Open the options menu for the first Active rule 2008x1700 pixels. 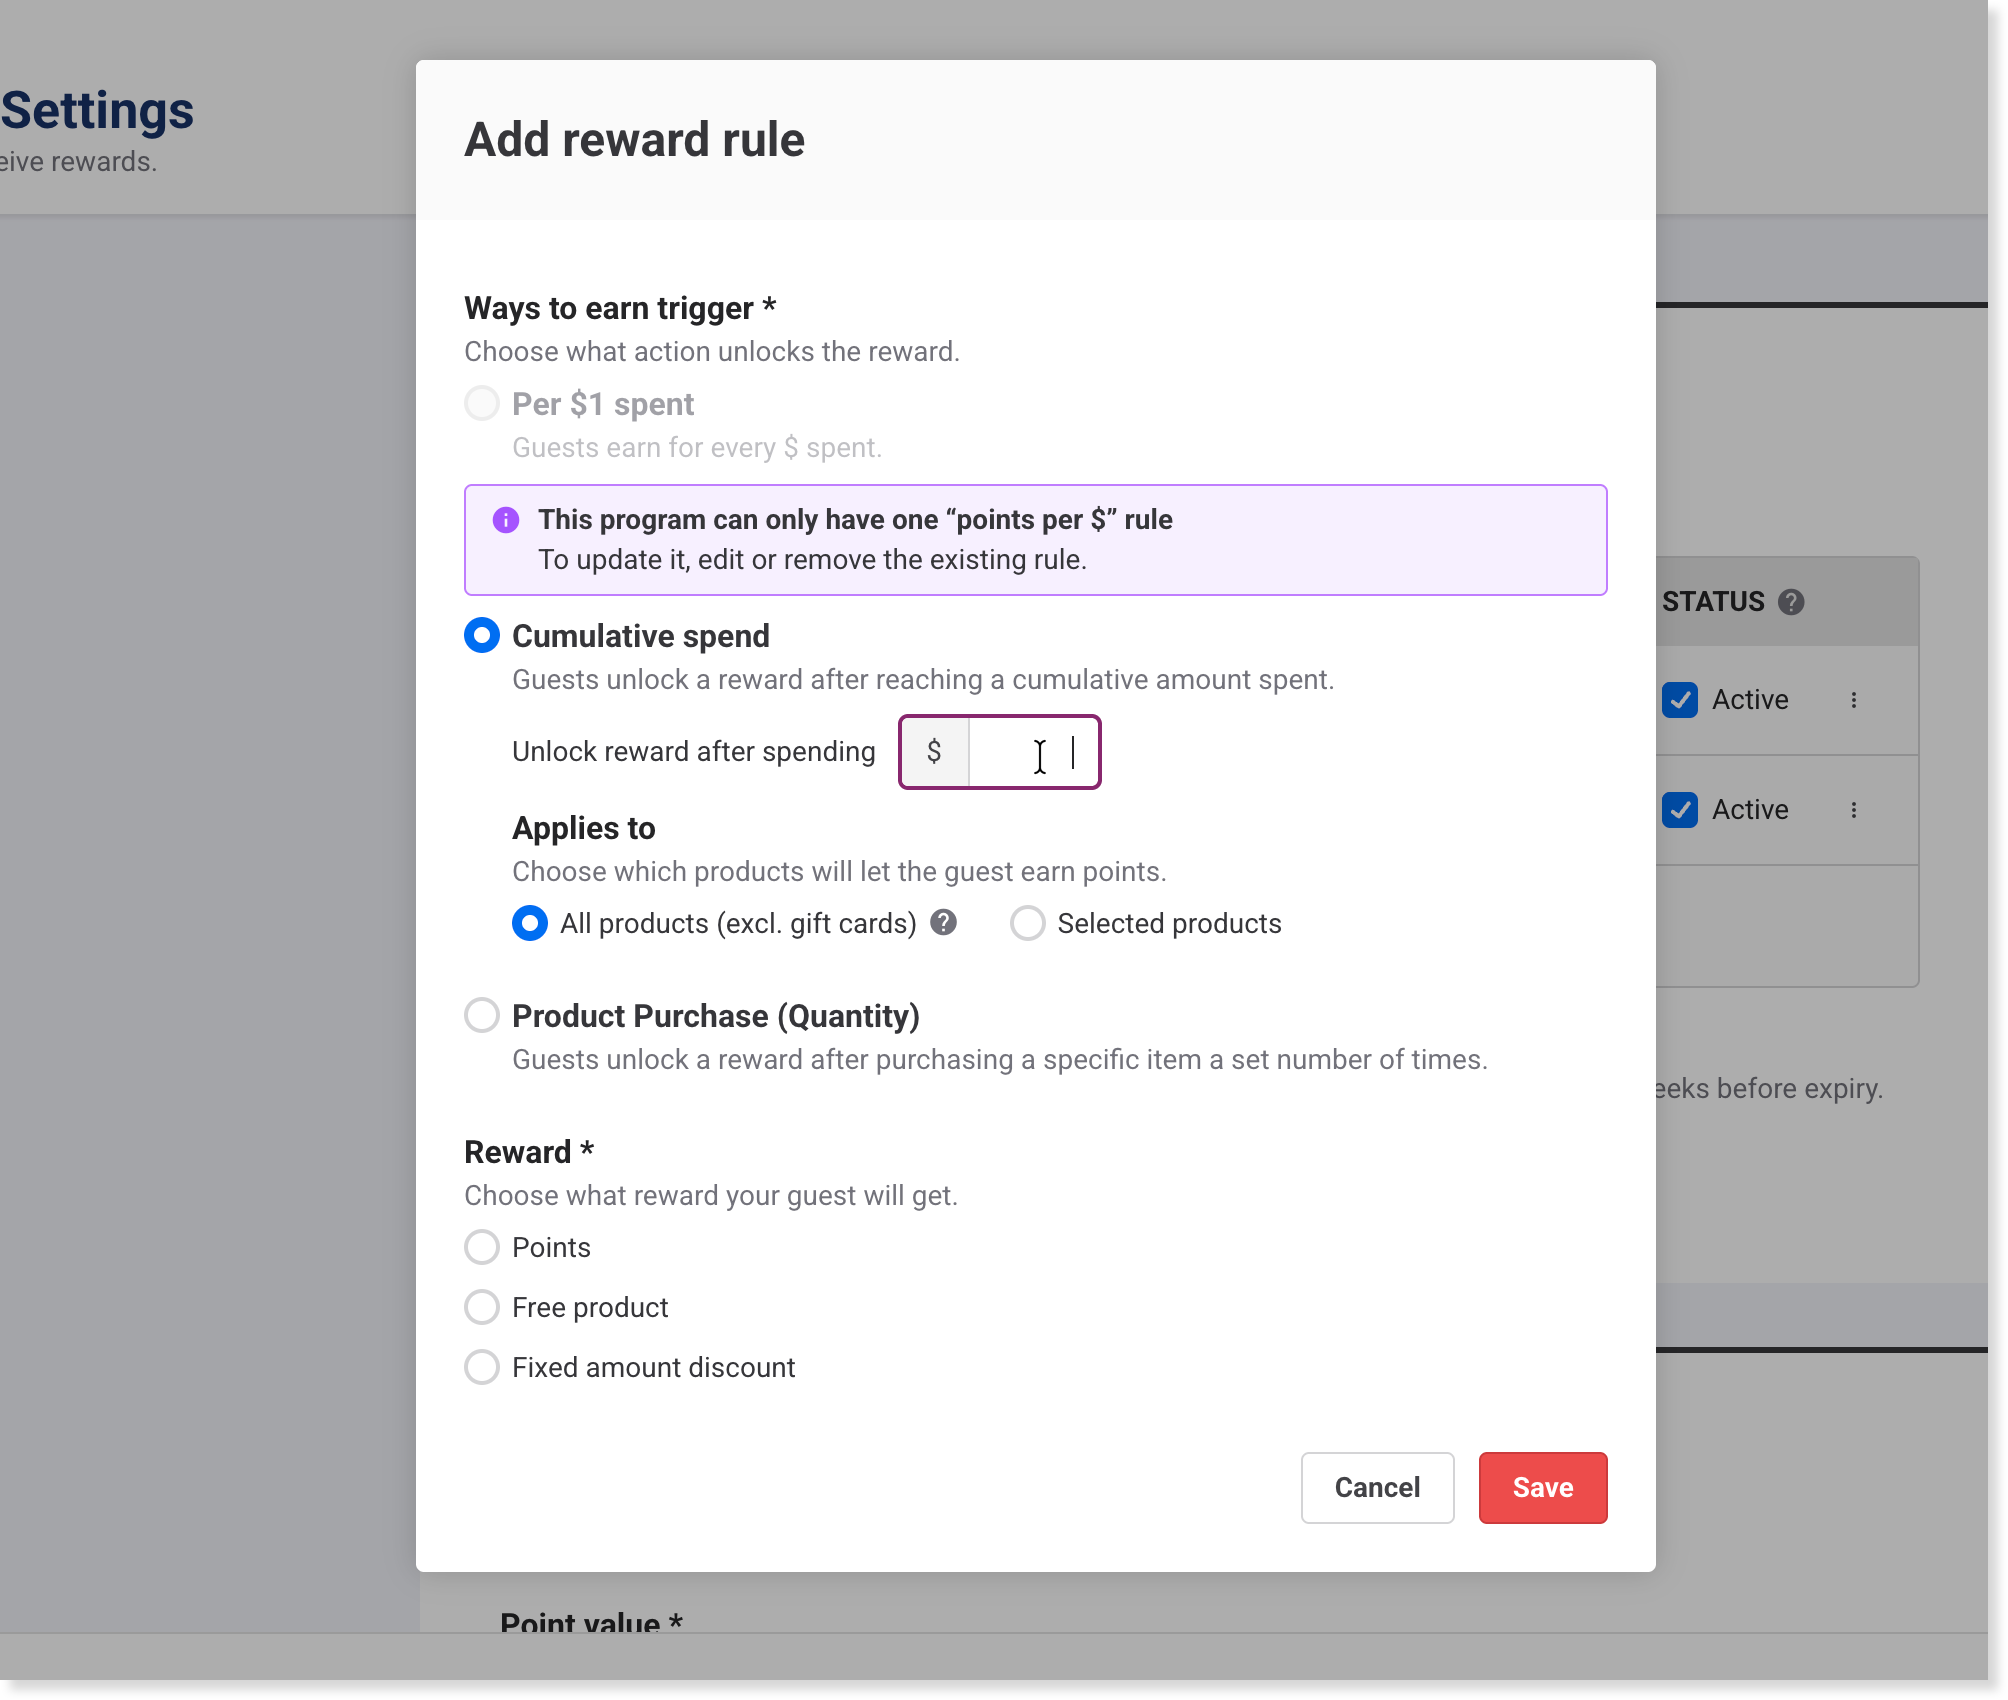click(x=1854, y=700)
